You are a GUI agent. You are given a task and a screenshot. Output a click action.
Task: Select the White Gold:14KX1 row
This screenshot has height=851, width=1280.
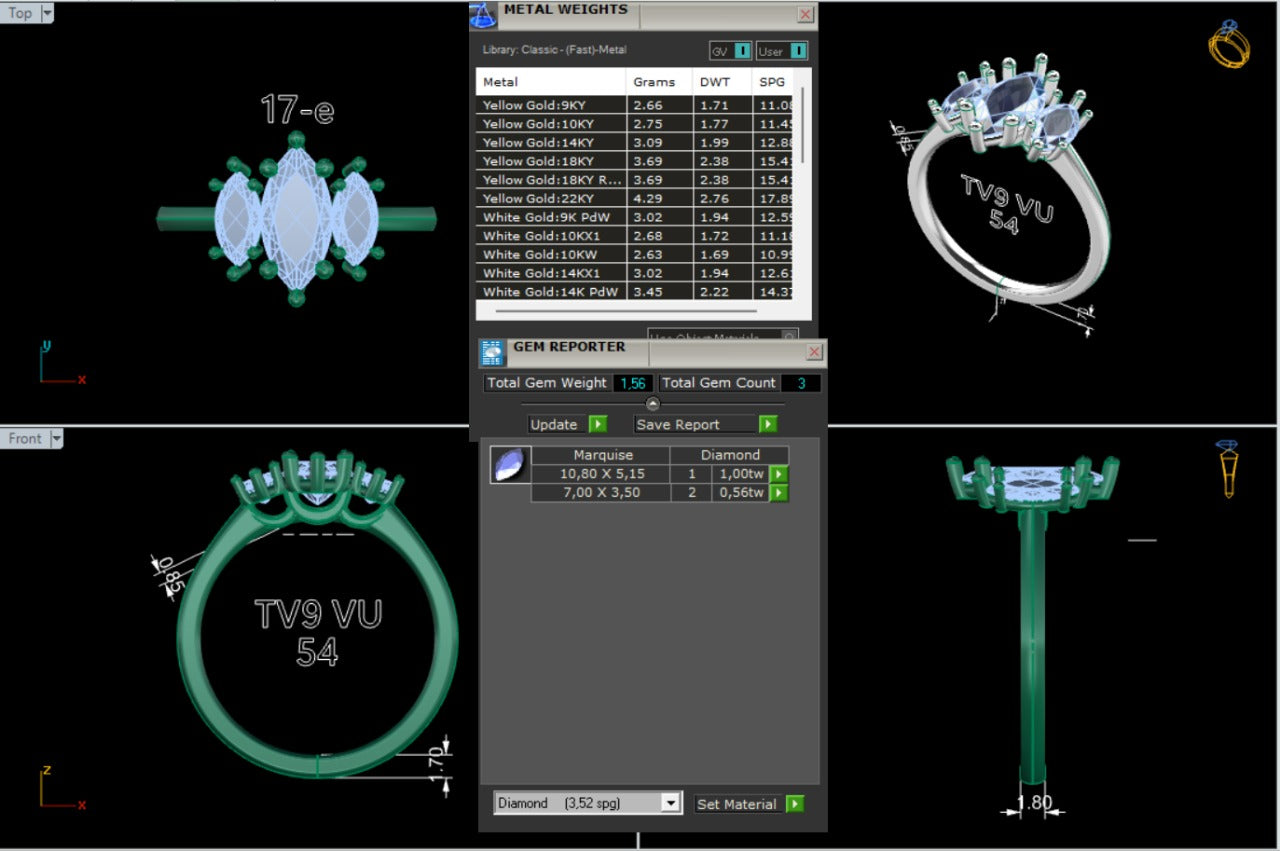635,273
